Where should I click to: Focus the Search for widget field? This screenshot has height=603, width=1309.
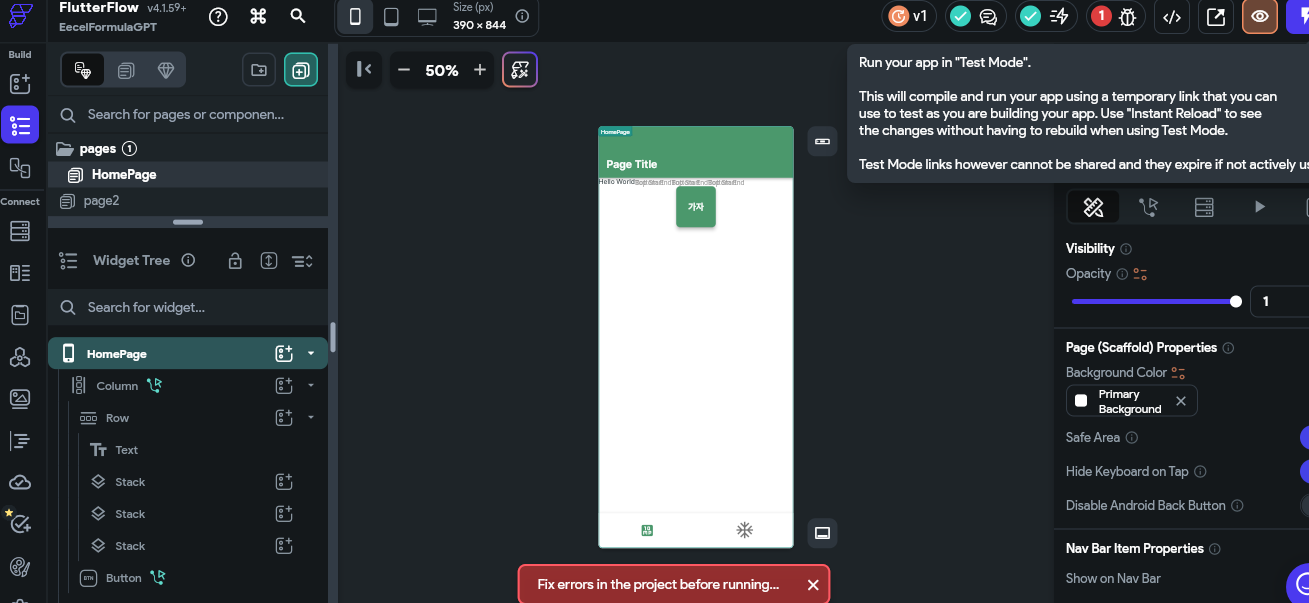(x=188, y=307)
